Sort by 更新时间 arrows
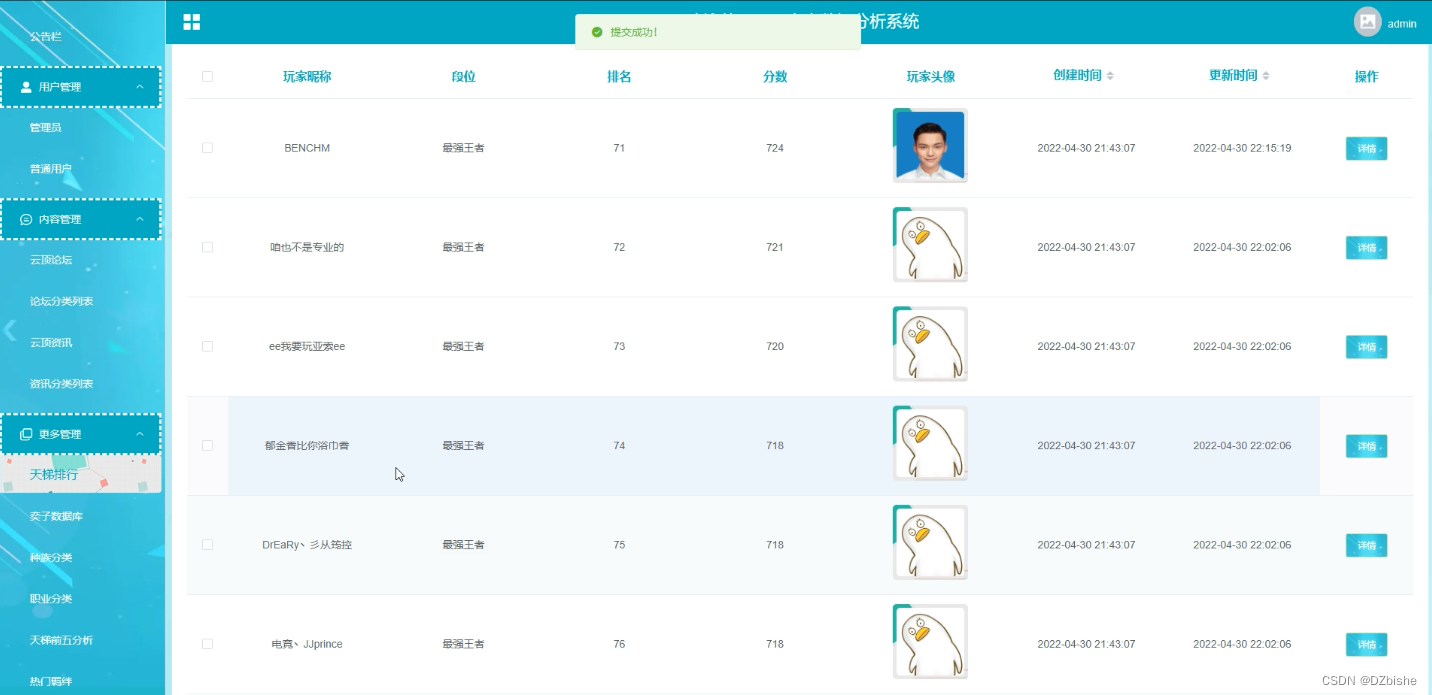Viewport: 1432px width, 695px height. click(1266, 76)
